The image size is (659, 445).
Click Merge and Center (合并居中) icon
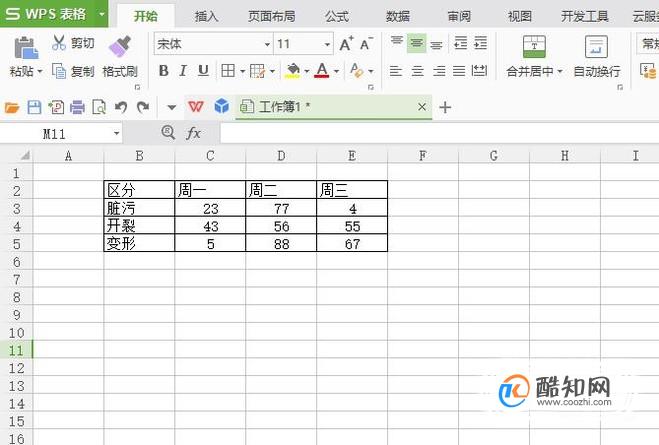click(534, 46)
